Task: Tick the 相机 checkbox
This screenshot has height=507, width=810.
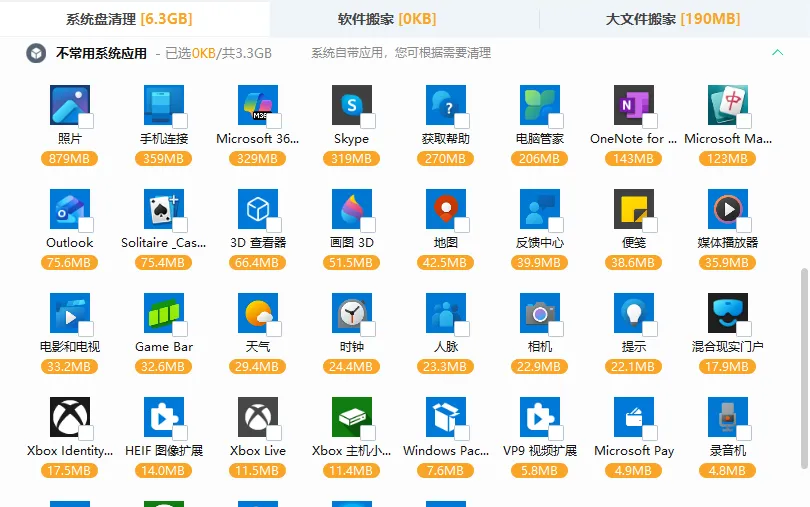Action: [556, 329]
